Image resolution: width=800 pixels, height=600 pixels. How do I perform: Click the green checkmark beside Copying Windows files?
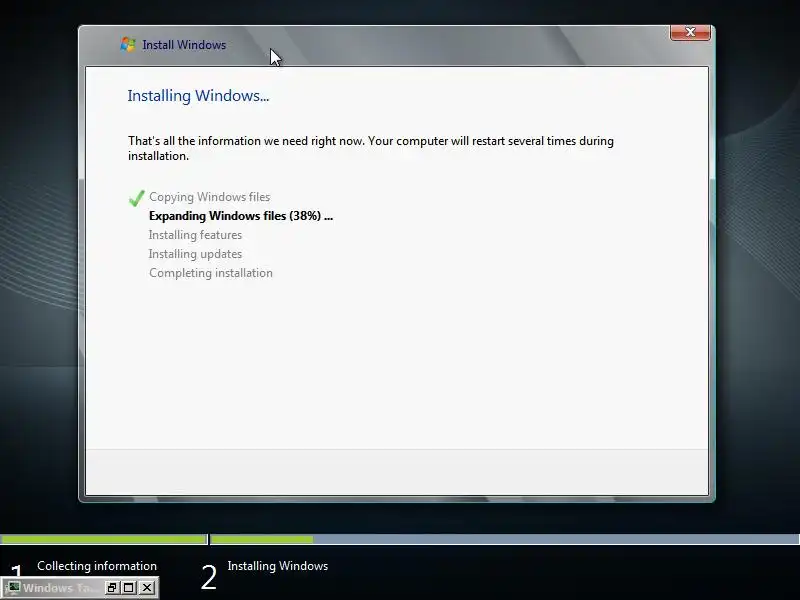[x=137, y=198]
